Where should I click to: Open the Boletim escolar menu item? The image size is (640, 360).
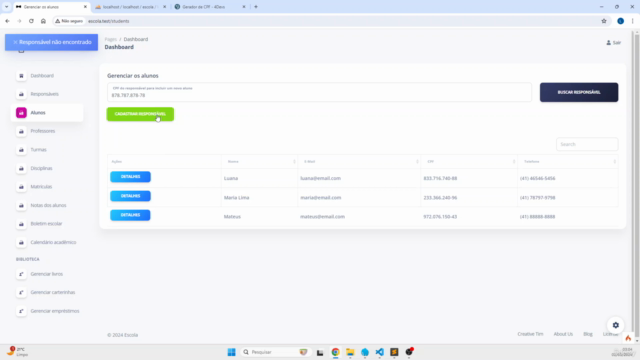click(x=46, y=224)
